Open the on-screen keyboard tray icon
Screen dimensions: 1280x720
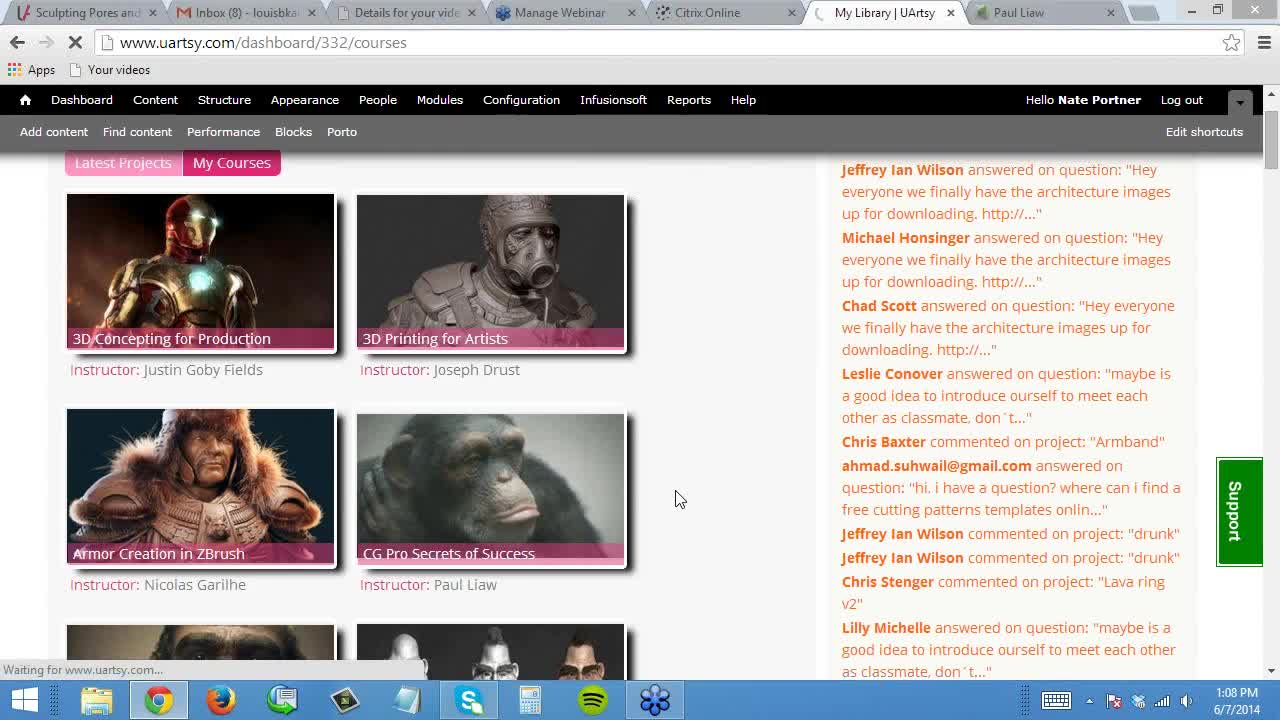click(1056, 701)
